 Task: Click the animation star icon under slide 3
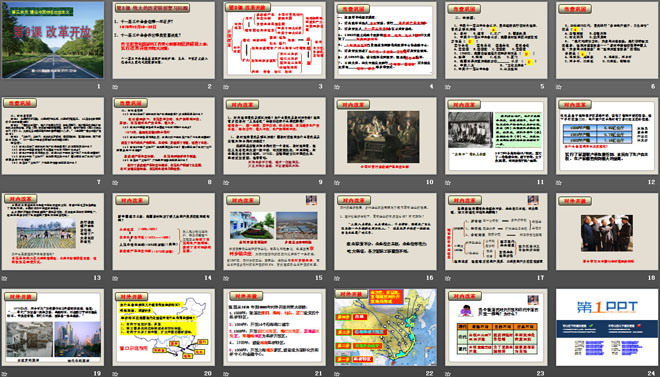click(226, 87)
